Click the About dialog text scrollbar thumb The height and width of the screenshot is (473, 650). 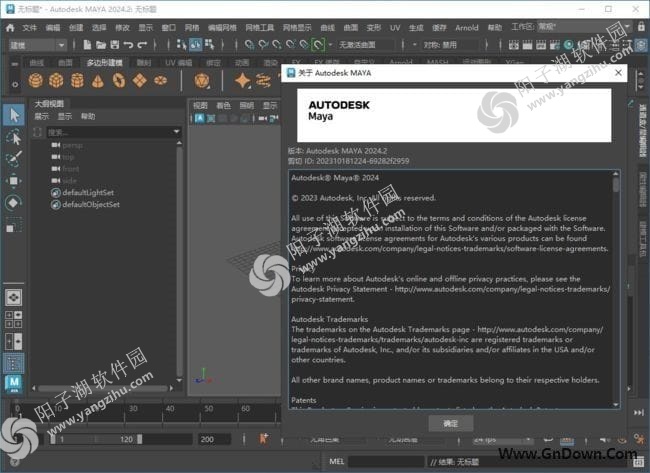616,184
